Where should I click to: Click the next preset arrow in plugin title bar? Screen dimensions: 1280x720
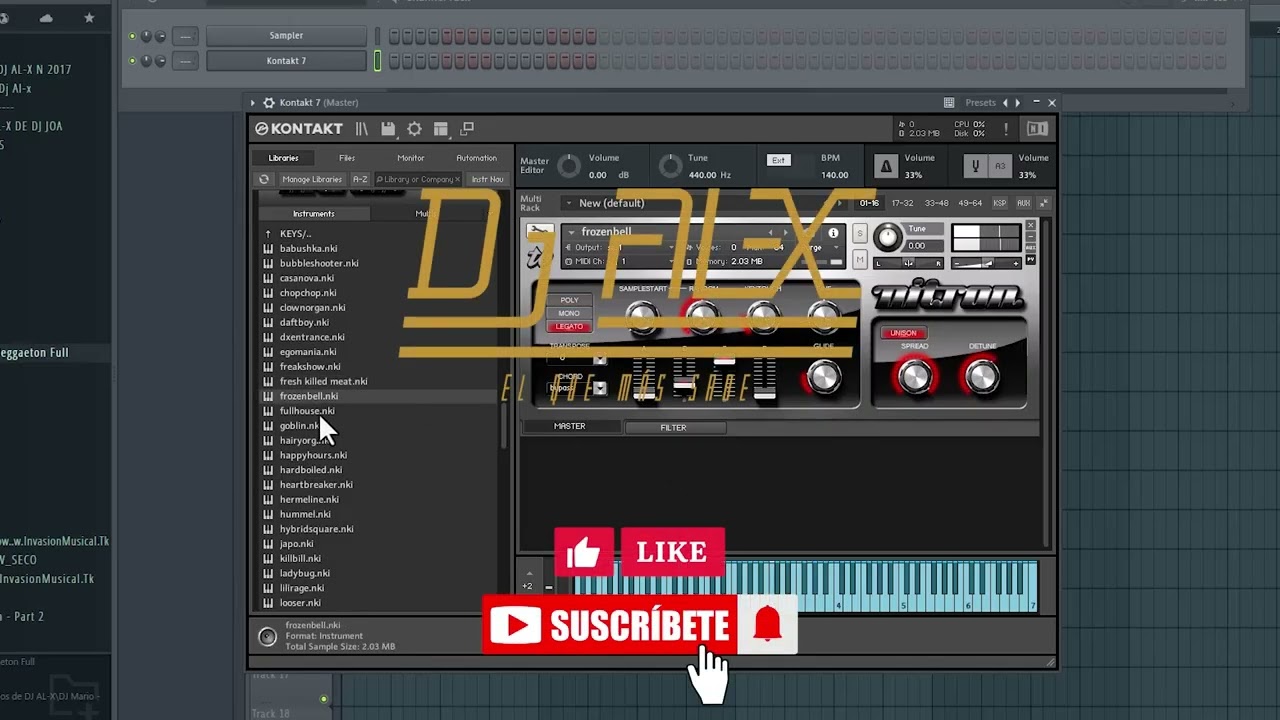coord(1018,102)
